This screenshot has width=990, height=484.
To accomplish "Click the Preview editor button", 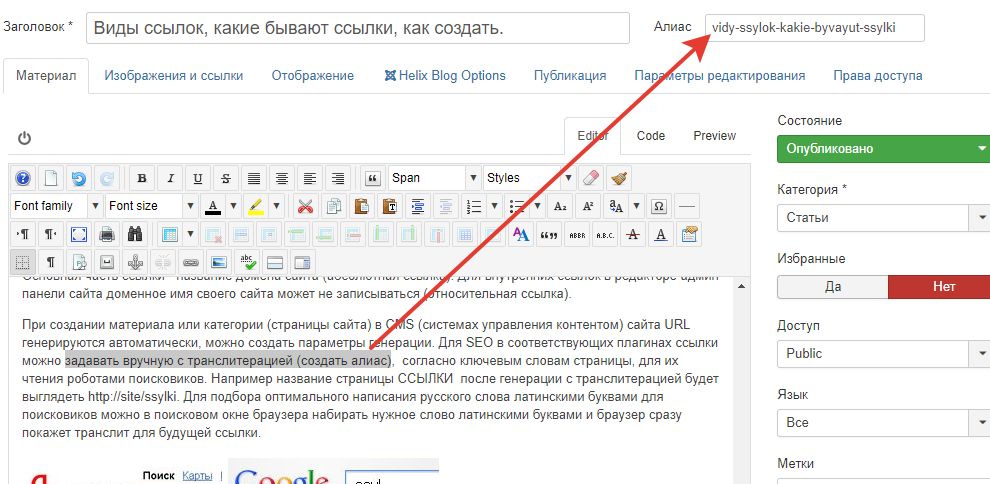I will pyautogui.click(x=714, y=136).
